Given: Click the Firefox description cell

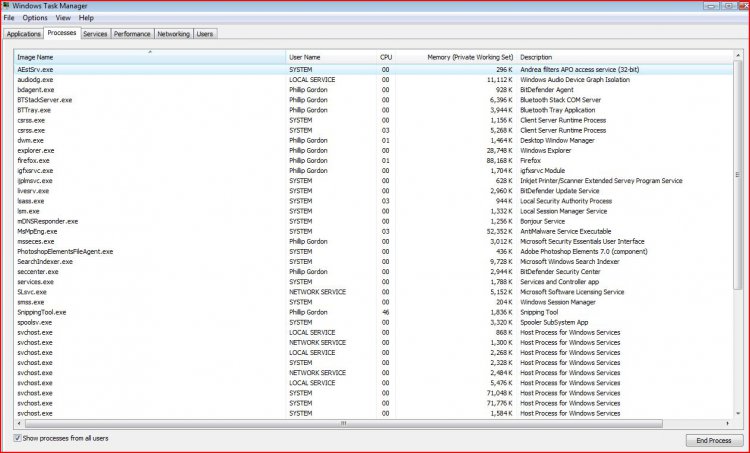Looking at the screenshot, I should (530, 160).
